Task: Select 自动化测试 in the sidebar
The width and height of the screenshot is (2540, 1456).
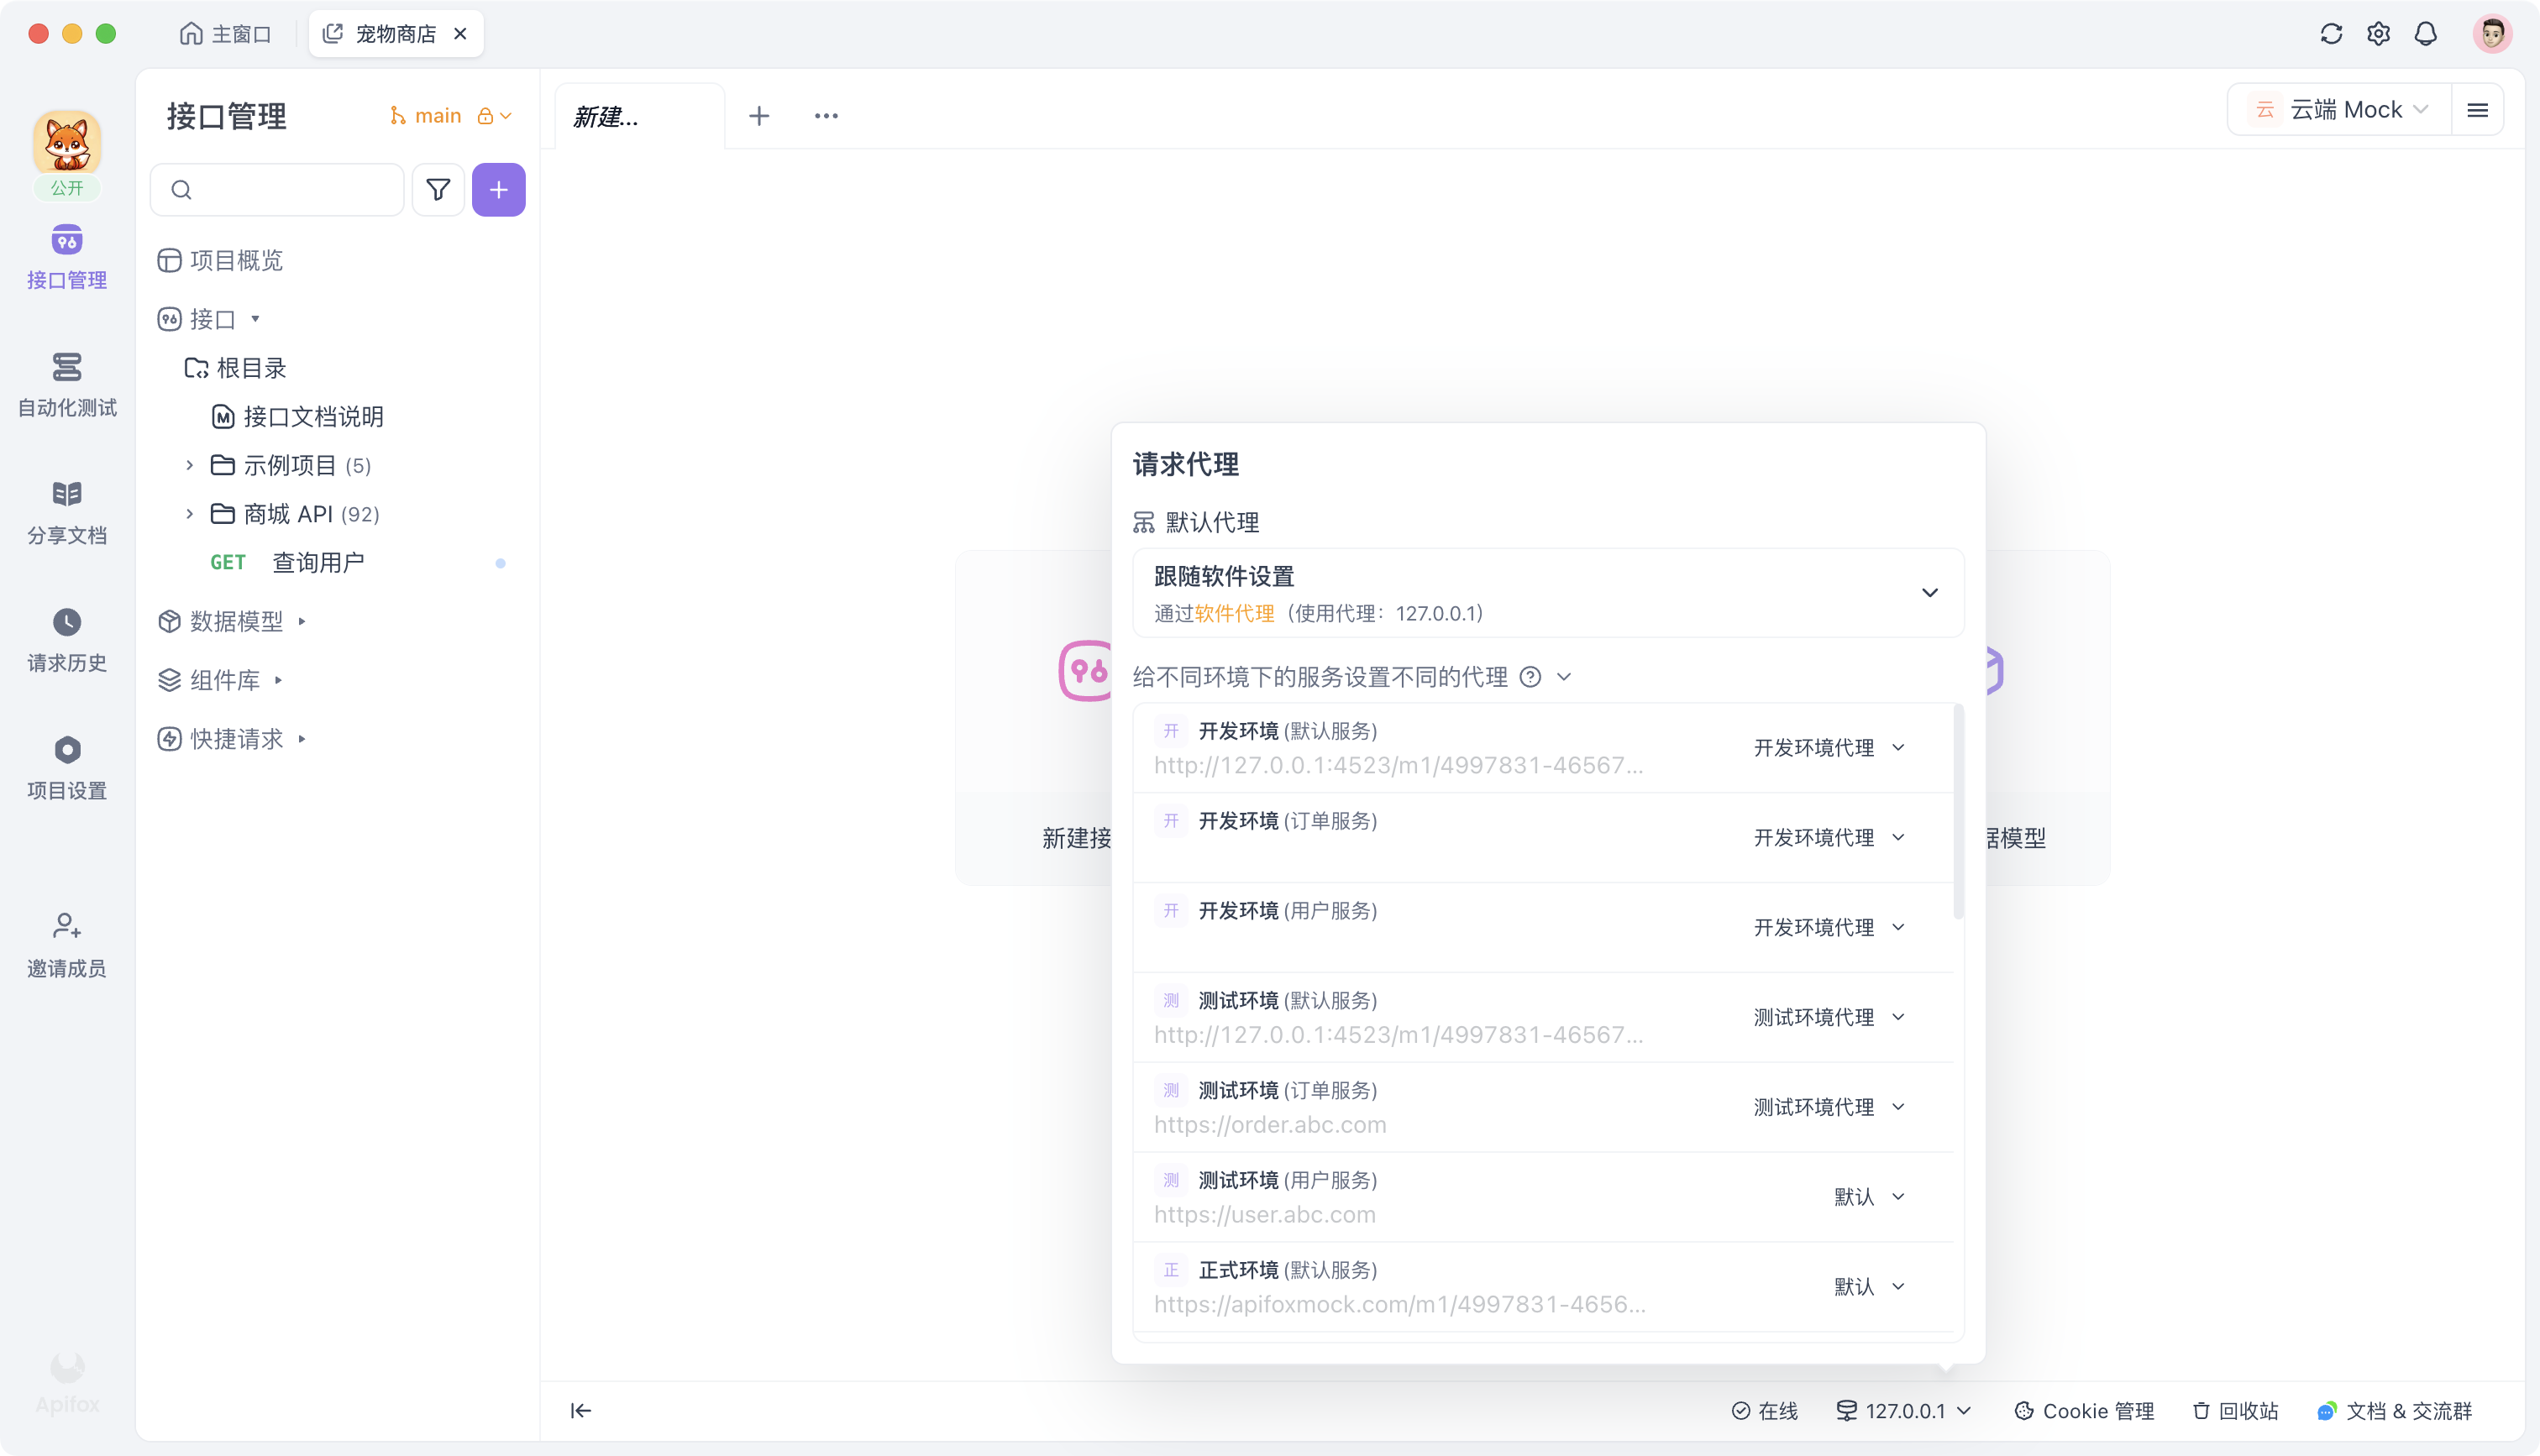Action: pyautogui.click(x=66, y=383)
